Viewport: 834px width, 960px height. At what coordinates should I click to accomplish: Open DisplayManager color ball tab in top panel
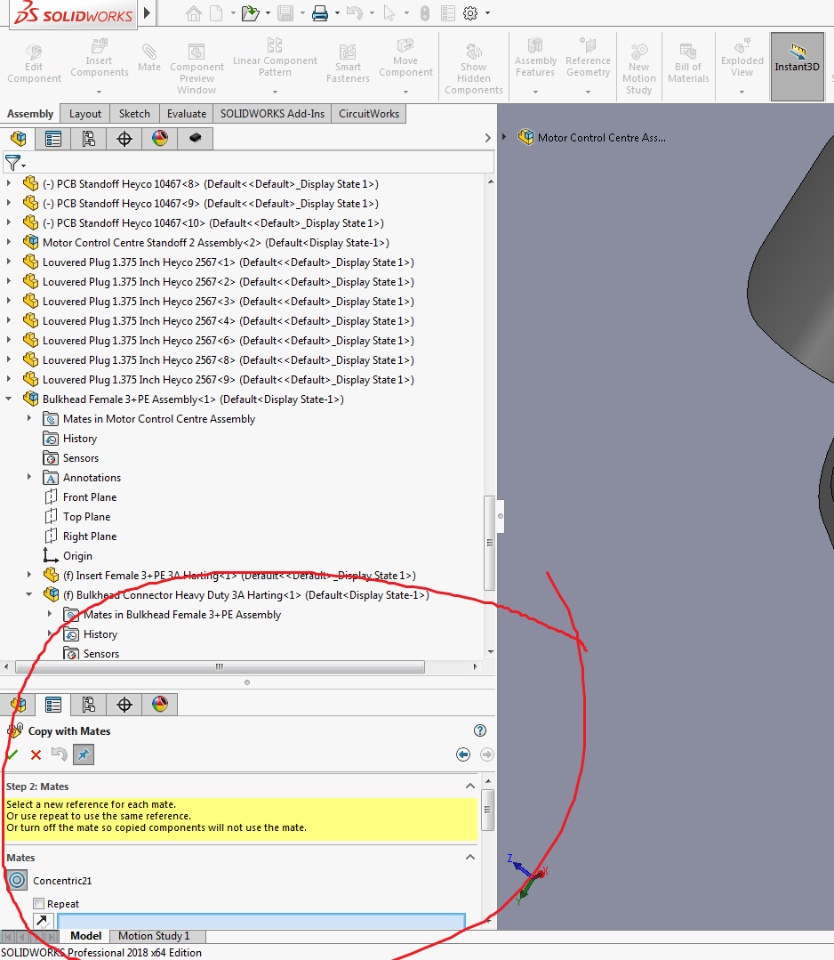[x=160, y=139]
